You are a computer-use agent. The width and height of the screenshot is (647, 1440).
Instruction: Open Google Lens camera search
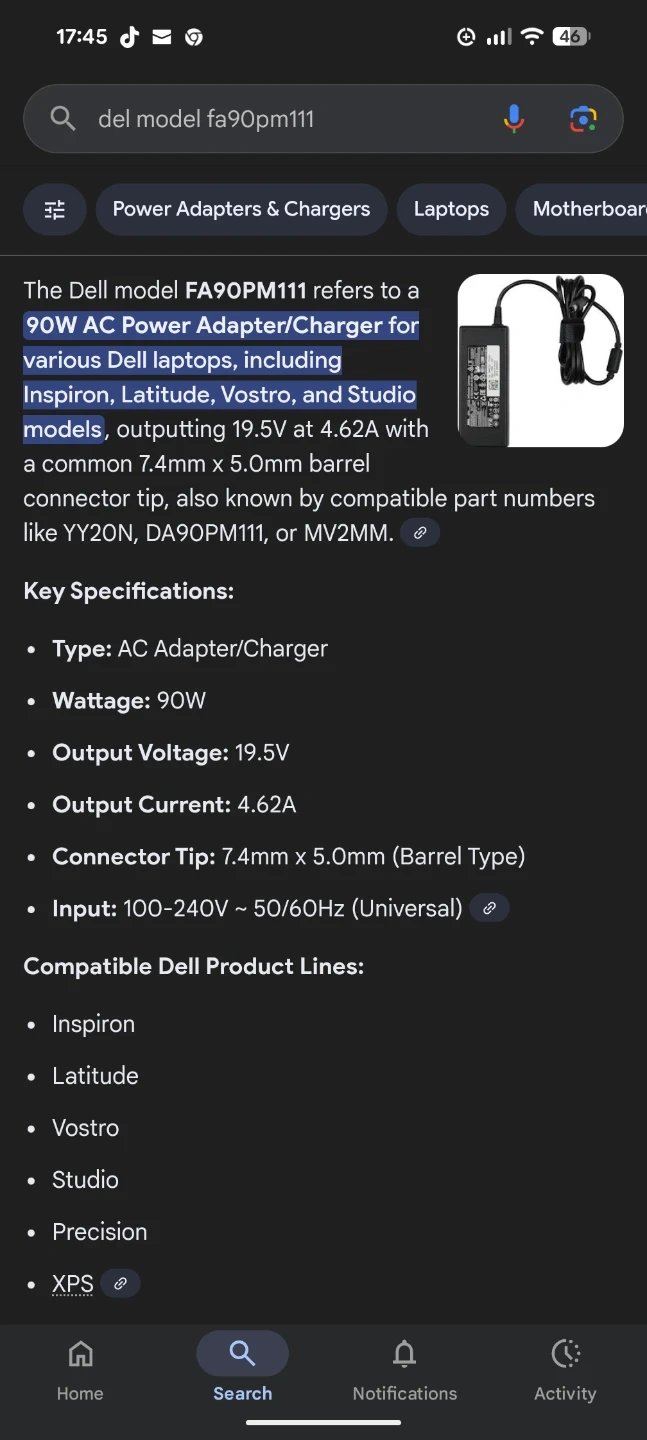583,119
